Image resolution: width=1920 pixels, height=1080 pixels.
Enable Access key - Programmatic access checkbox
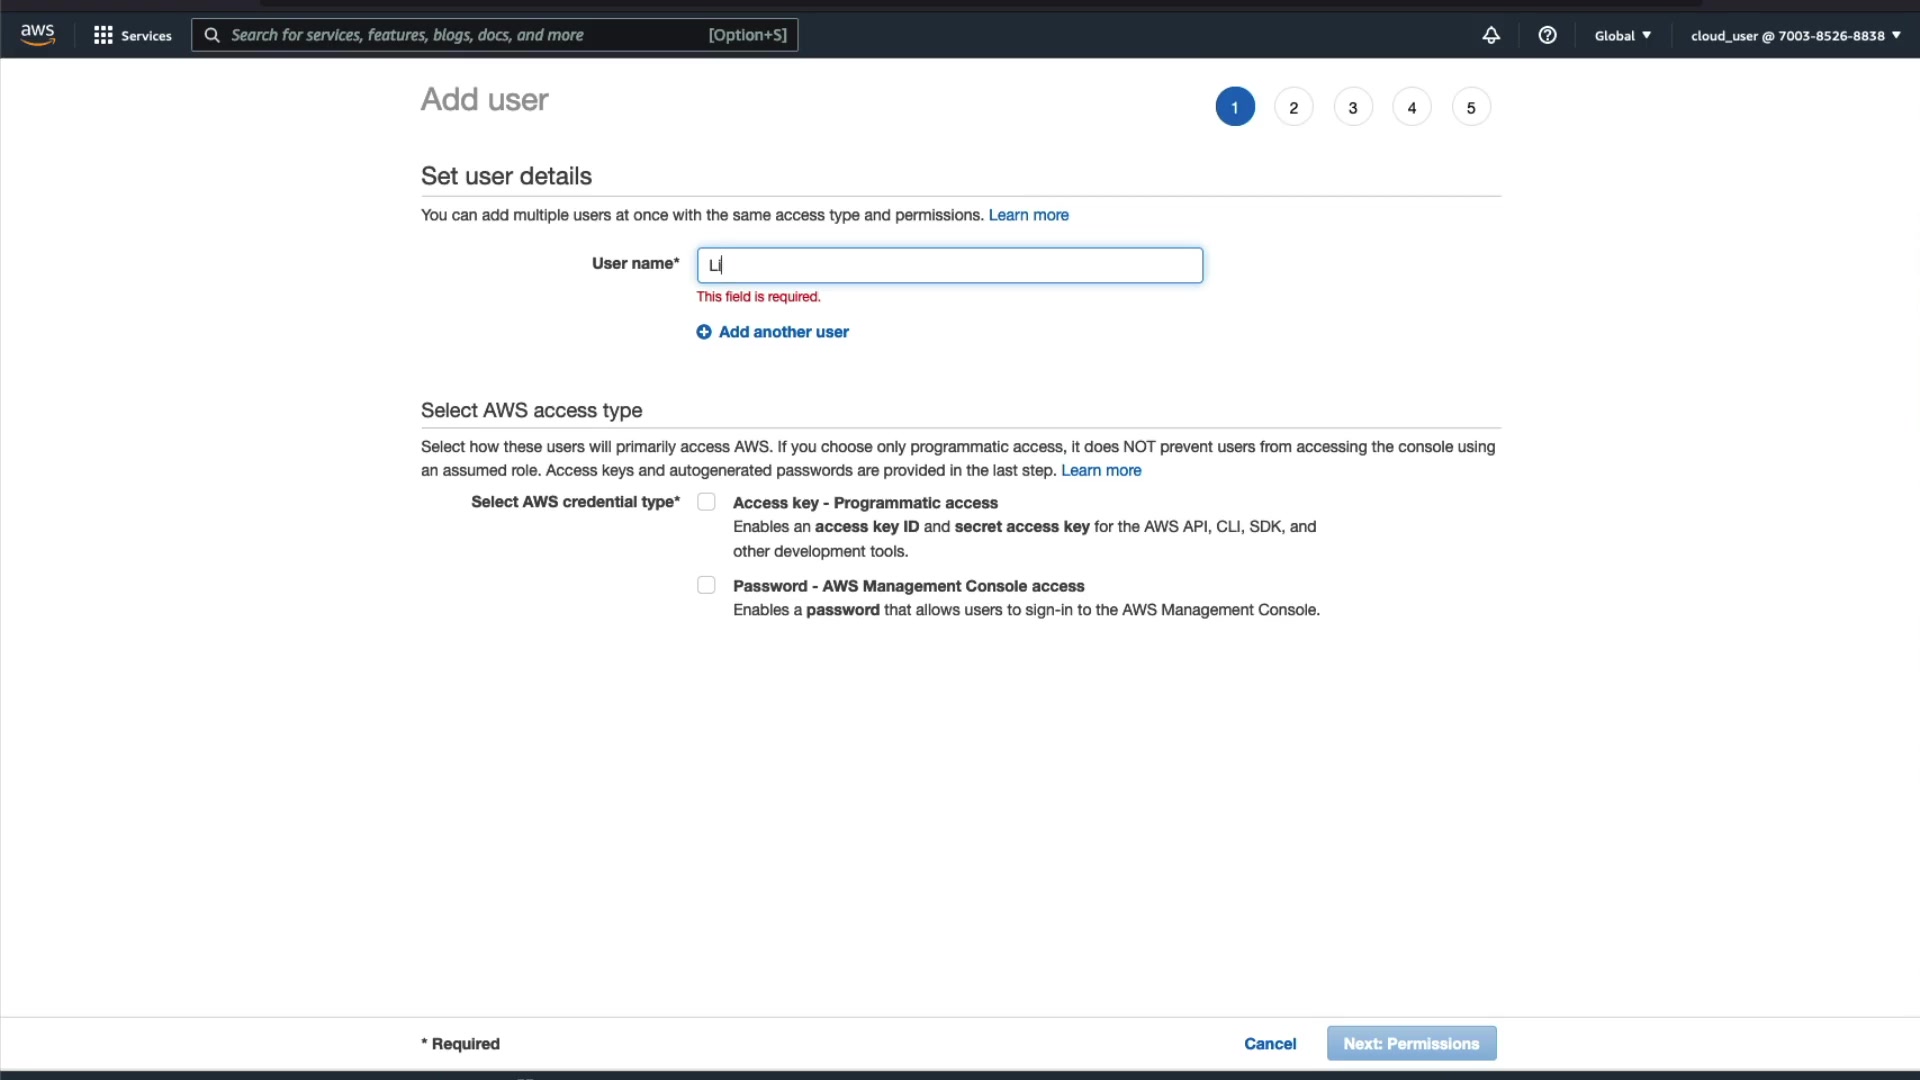click(x=706, y=502)
